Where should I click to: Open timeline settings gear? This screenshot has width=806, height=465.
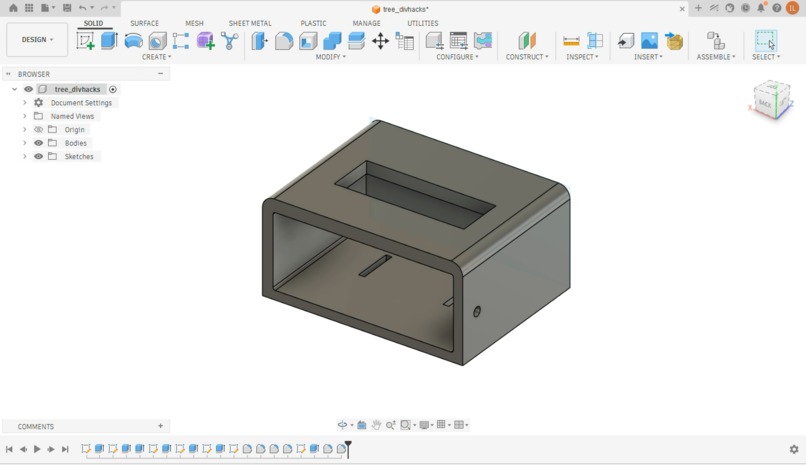point(794,449)
